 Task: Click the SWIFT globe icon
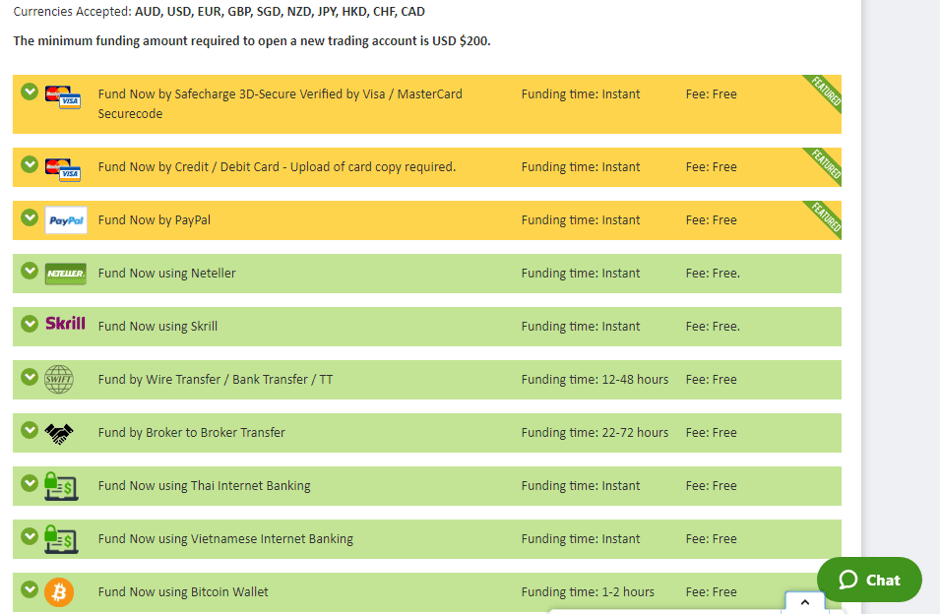pos(59,380)
